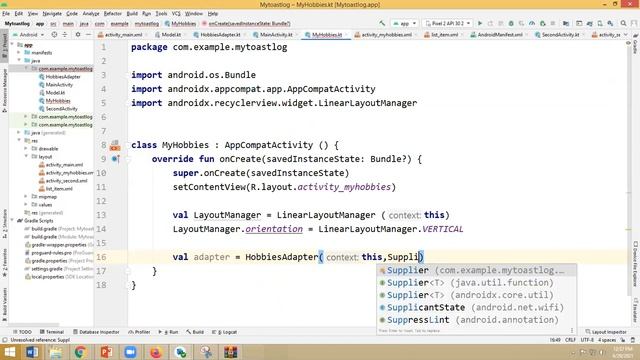
Task: Show hidden editor tabs dropdown arrow
Action: pyautogui.click(x=627, y=35)
